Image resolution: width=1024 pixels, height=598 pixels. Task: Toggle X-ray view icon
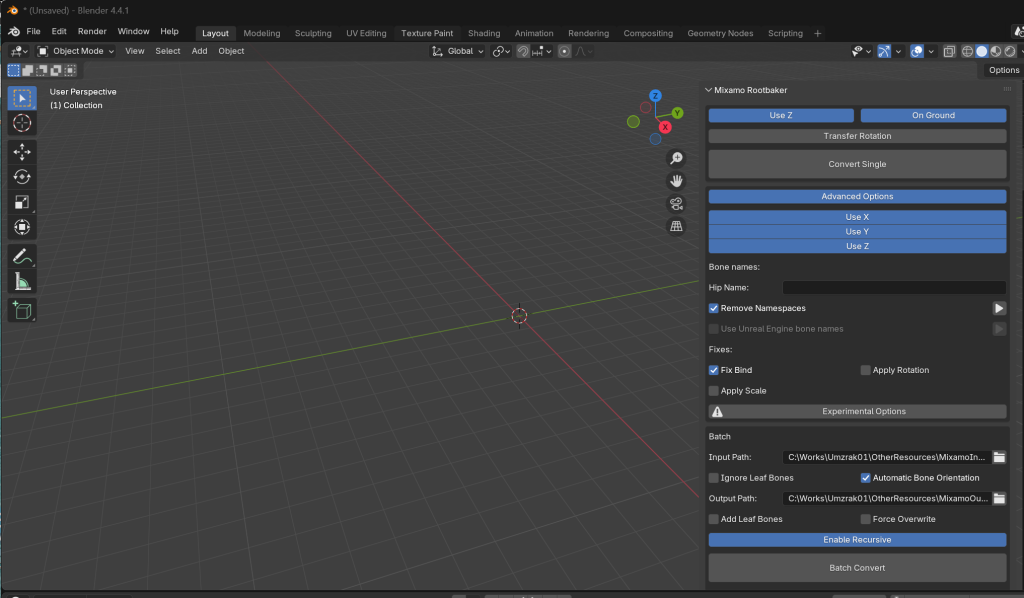click(x=949, y=51)
